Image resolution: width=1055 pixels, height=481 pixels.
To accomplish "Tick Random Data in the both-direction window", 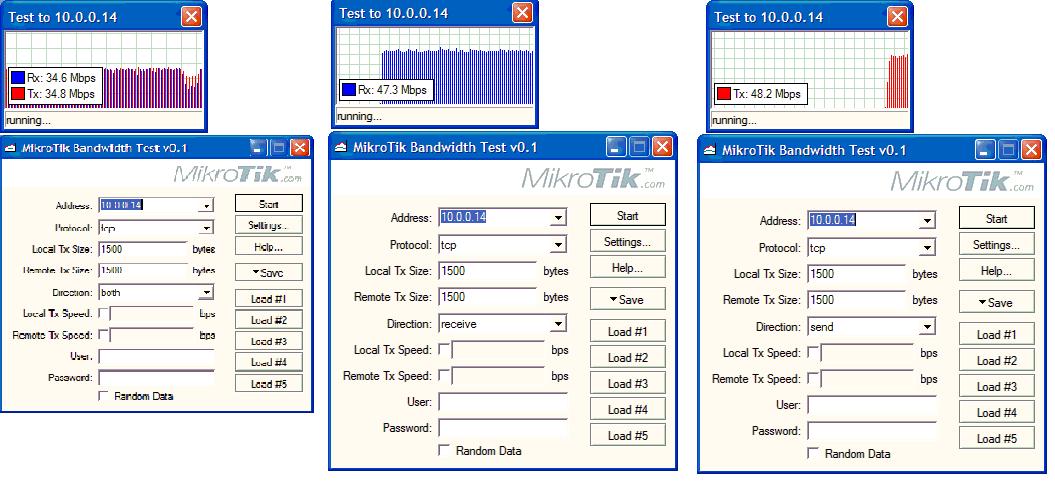I will click(104, 396).
